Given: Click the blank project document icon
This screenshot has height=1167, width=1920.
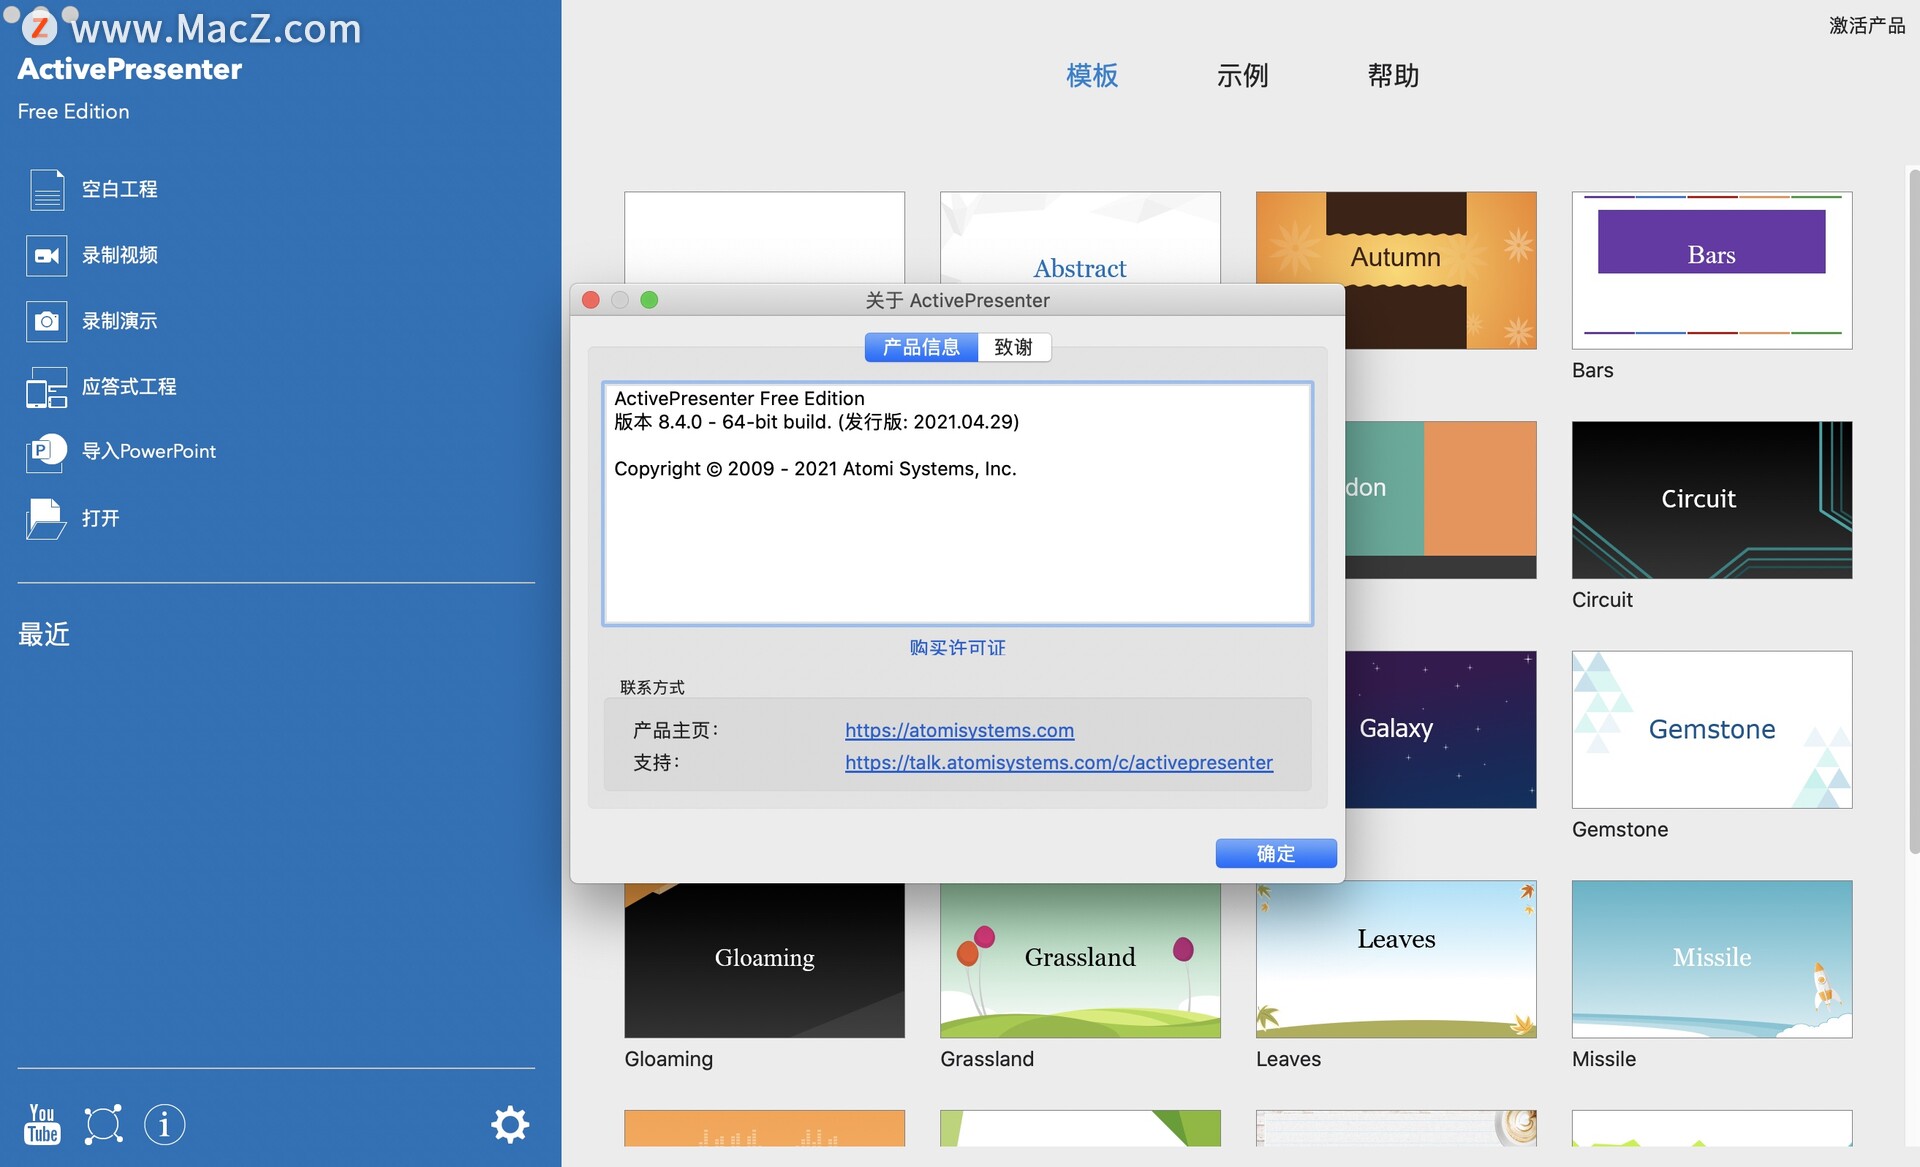Looking at the screenshot, I should pyautogui.click(x=46, y=189).
